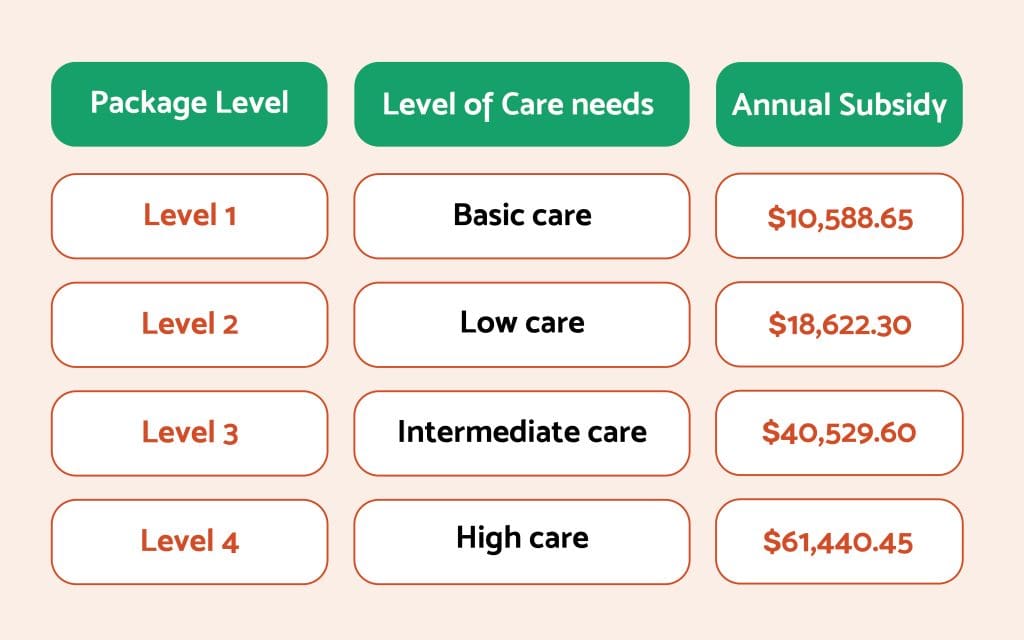Screen dimensions: 1024x640
Task: Click the word Subsidy in header
Action: (x=892, y=106)
